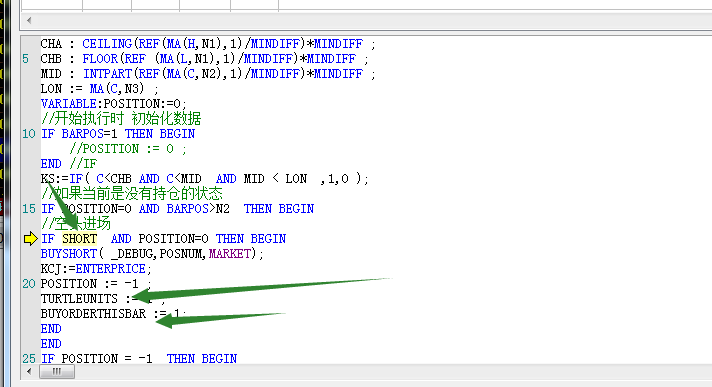Click line number 25 in gutter
This screenshot has height=387, width=712.
click(x=29, y=359)
